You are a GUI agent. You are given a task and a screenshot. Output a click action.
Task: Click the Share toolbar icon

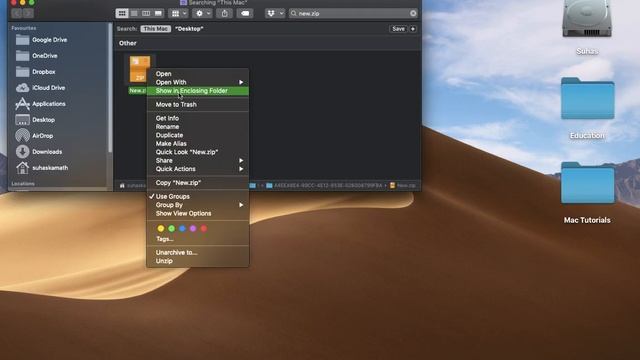click(224, 13)
